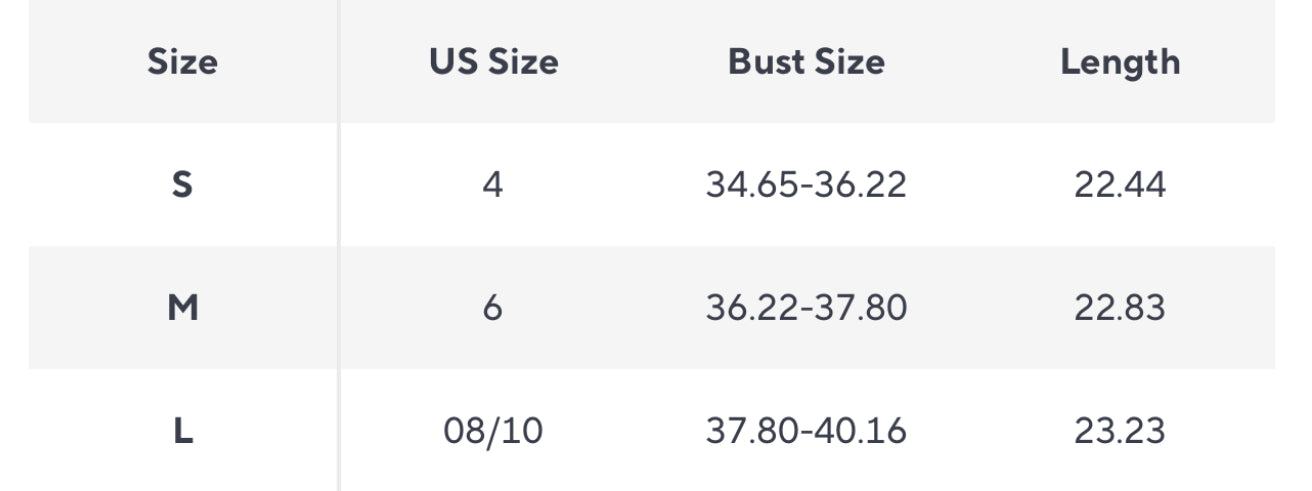
Task: Click the 23.23 length value
Action: 1120,431
